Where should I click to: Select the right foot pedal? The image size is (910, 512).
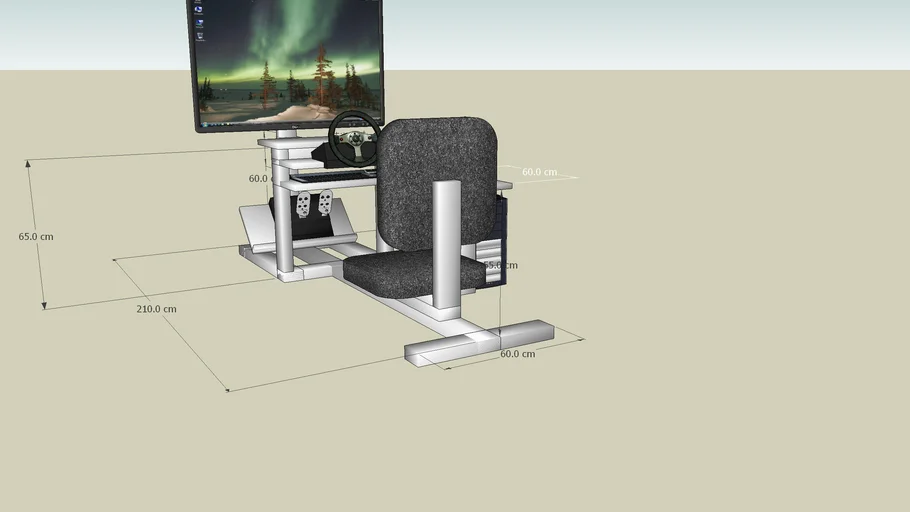click(x=325, y=202)
